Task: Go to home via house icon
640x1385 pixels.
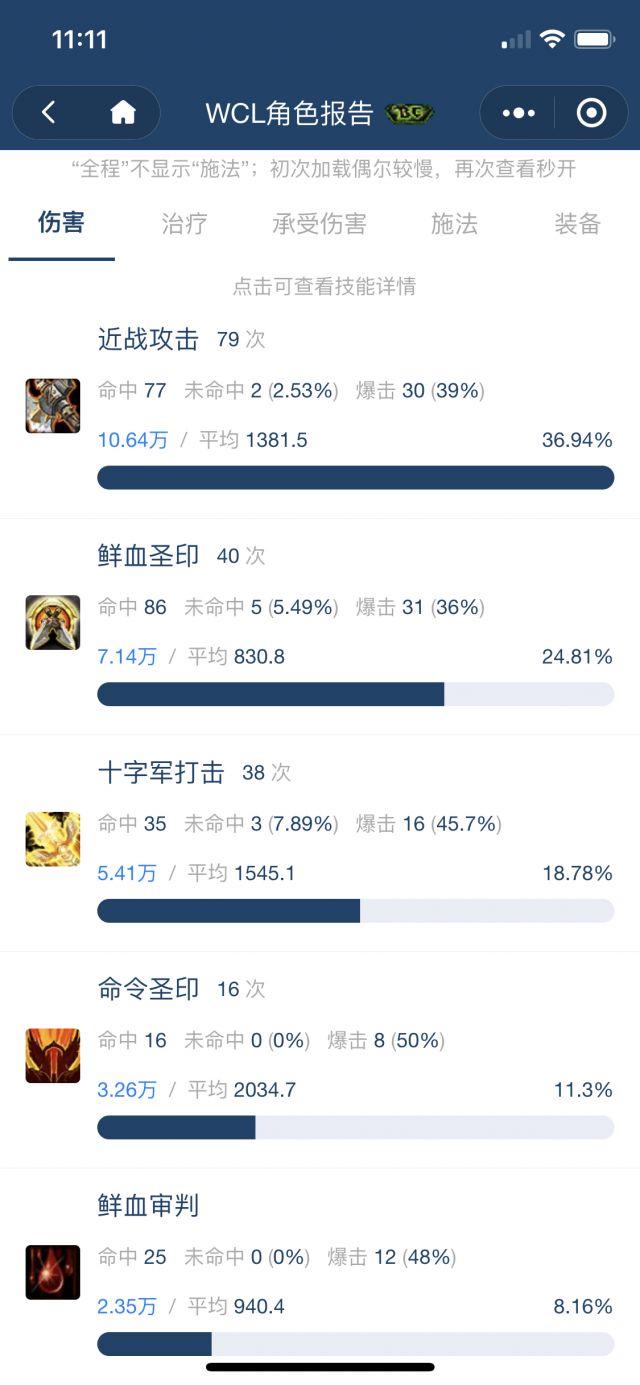Action: pyautogui.click(x=123, y=113)
